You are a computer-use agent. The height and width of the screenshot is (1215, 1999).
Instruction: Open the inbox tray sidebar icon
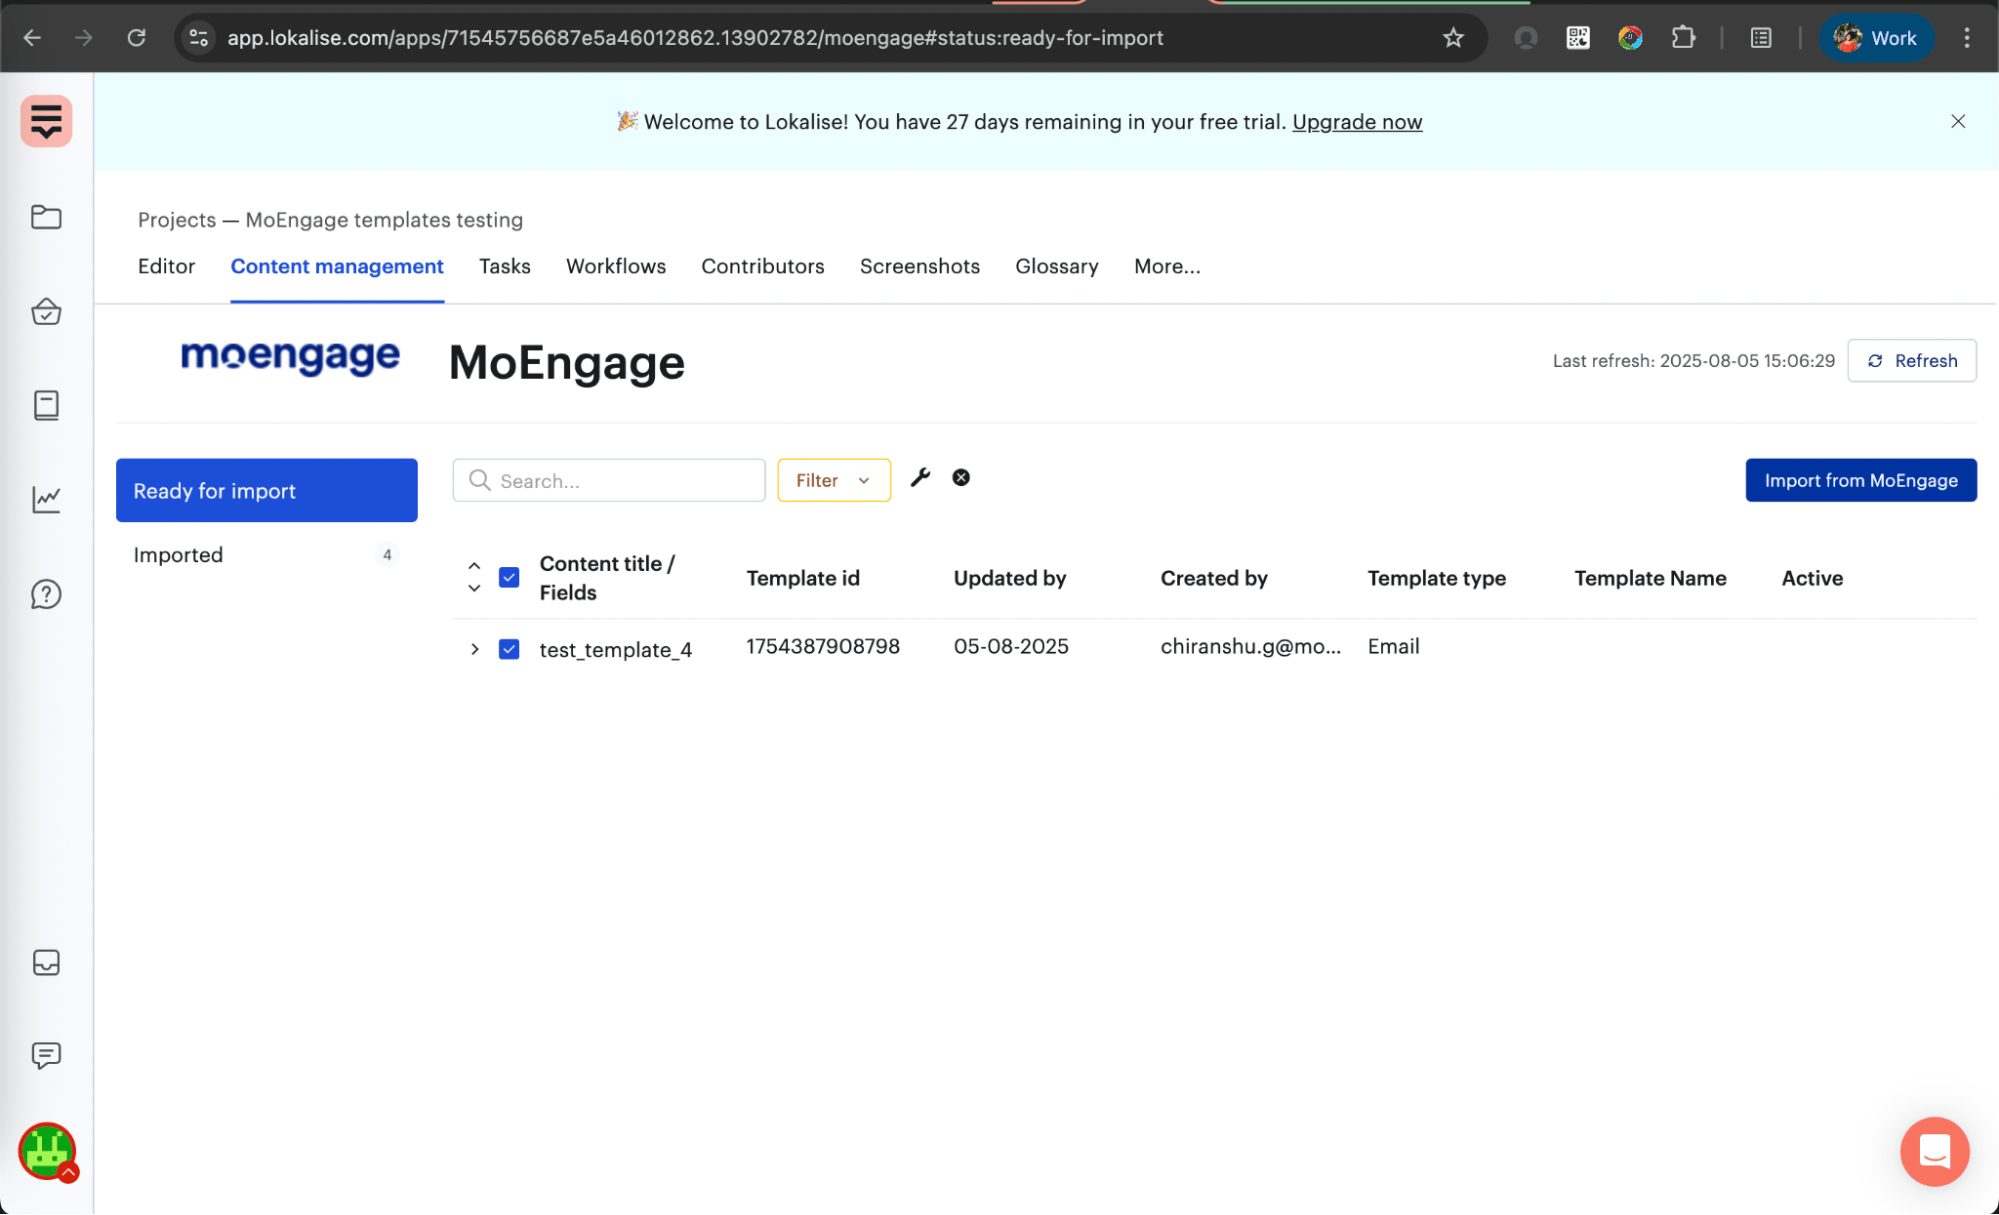point(46,962)
